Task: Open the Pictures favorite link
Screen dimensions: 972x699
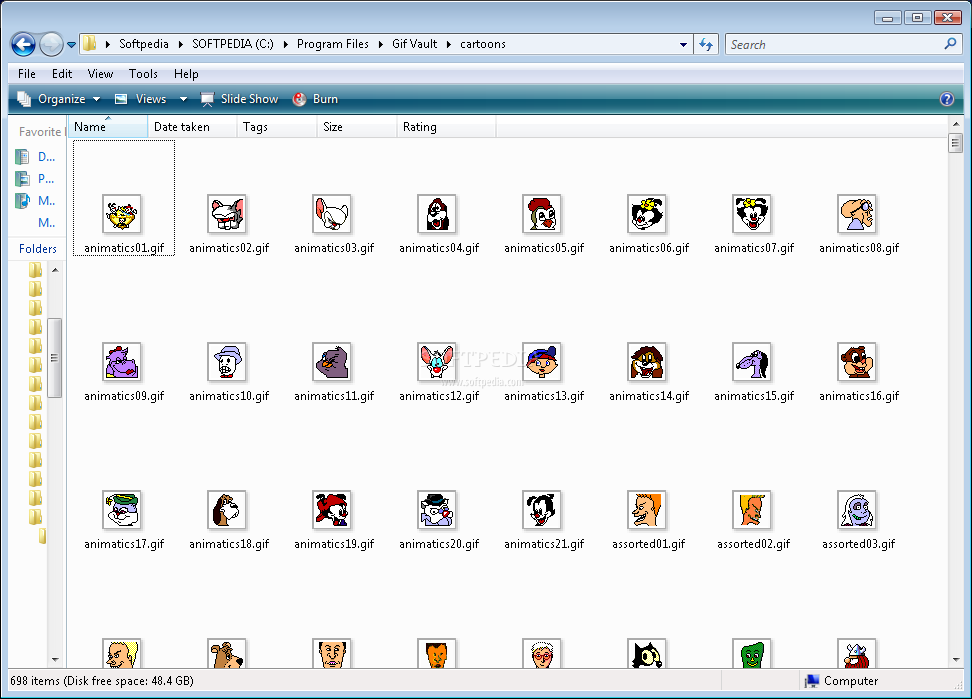Action: pyautogui.click(x=36, y=179)
